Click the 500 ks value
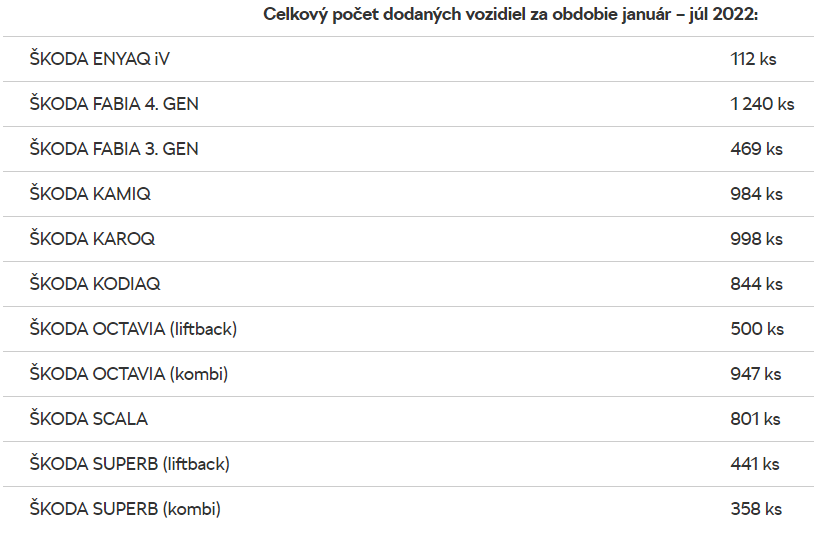The image size is (814, 538). pyautogui.click(x=756, y=329)
